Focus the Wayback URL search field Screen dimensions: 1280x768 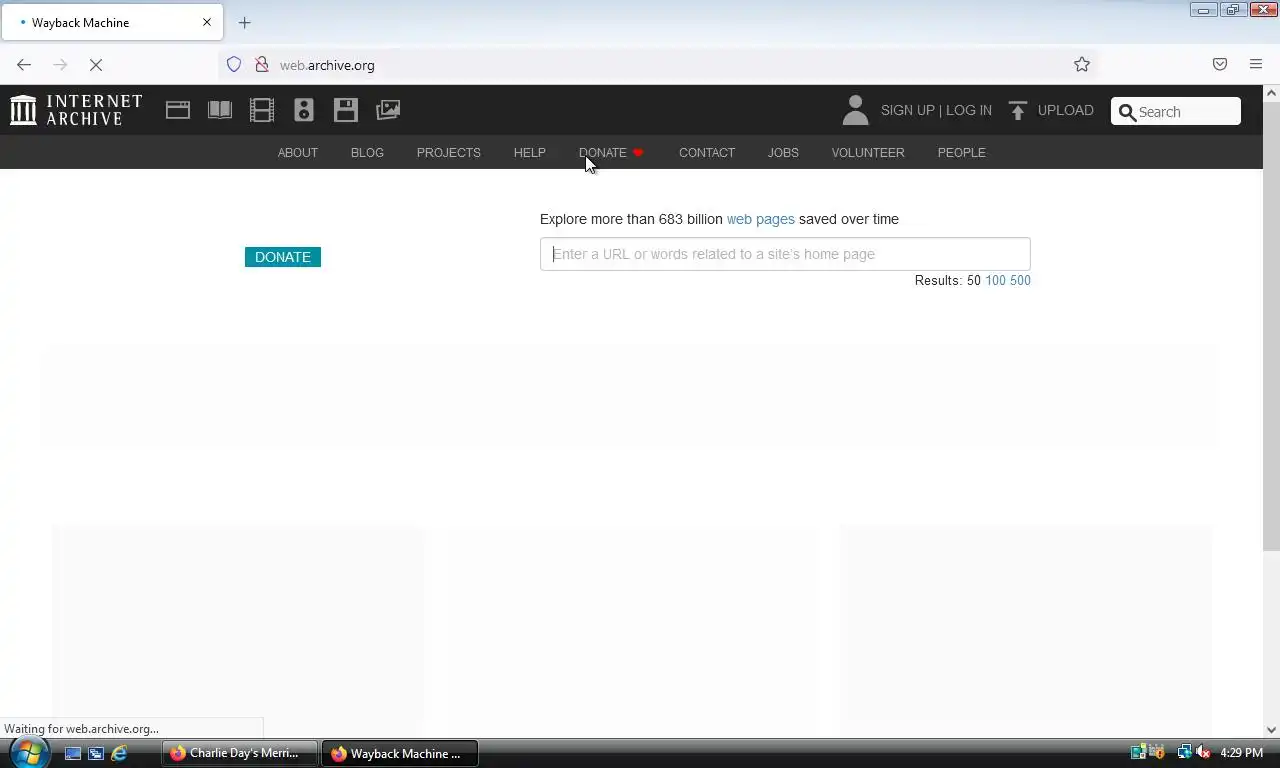(785, 254)
